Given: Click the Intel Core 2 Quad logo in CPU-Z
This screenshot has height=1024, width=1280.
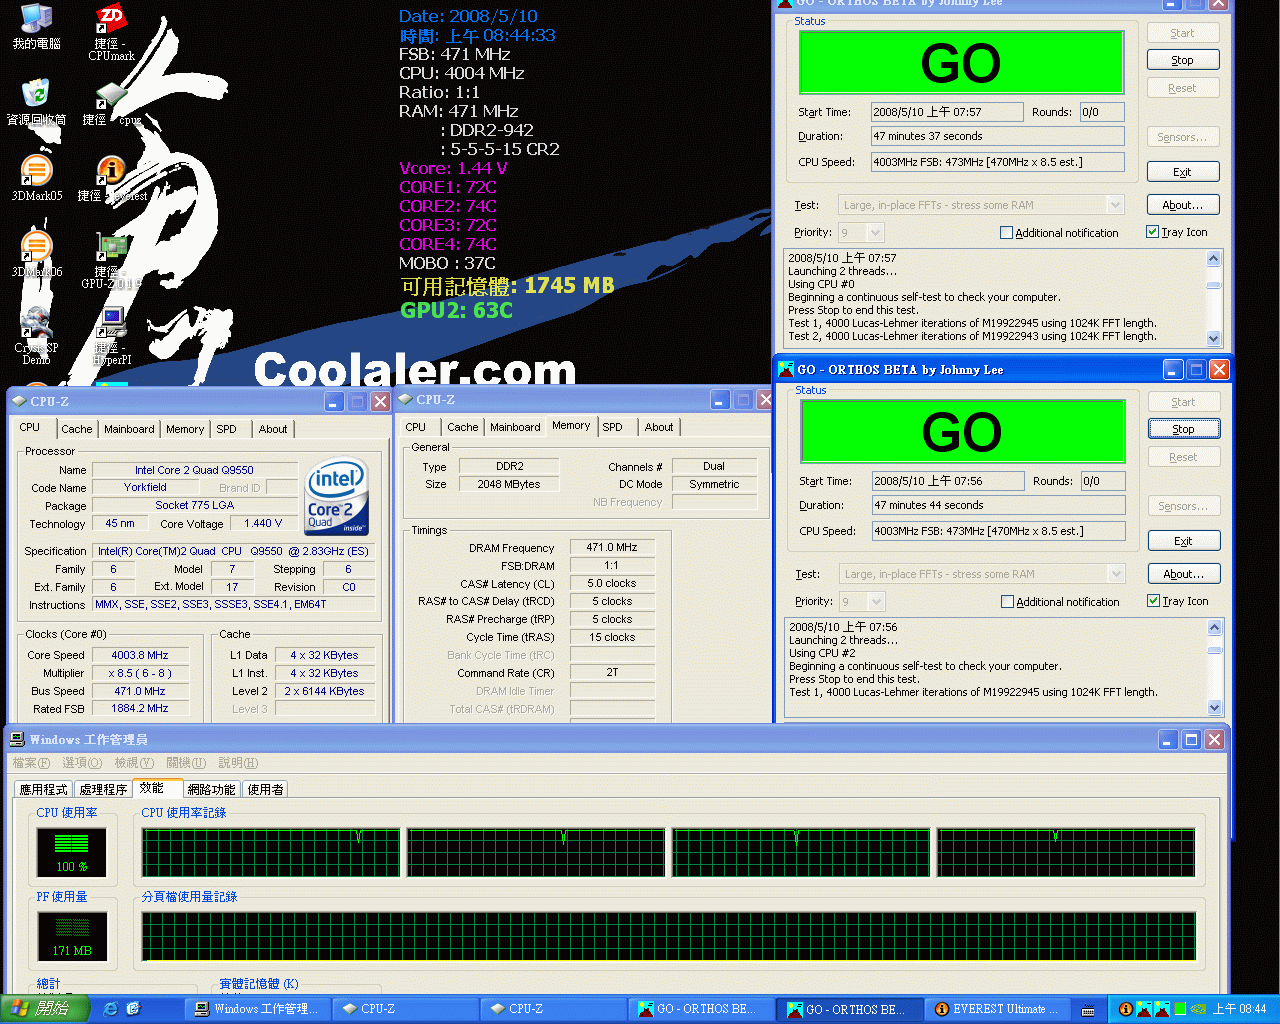Looking at the screenshot, I should pyautogui.click(x=337, y=496).
